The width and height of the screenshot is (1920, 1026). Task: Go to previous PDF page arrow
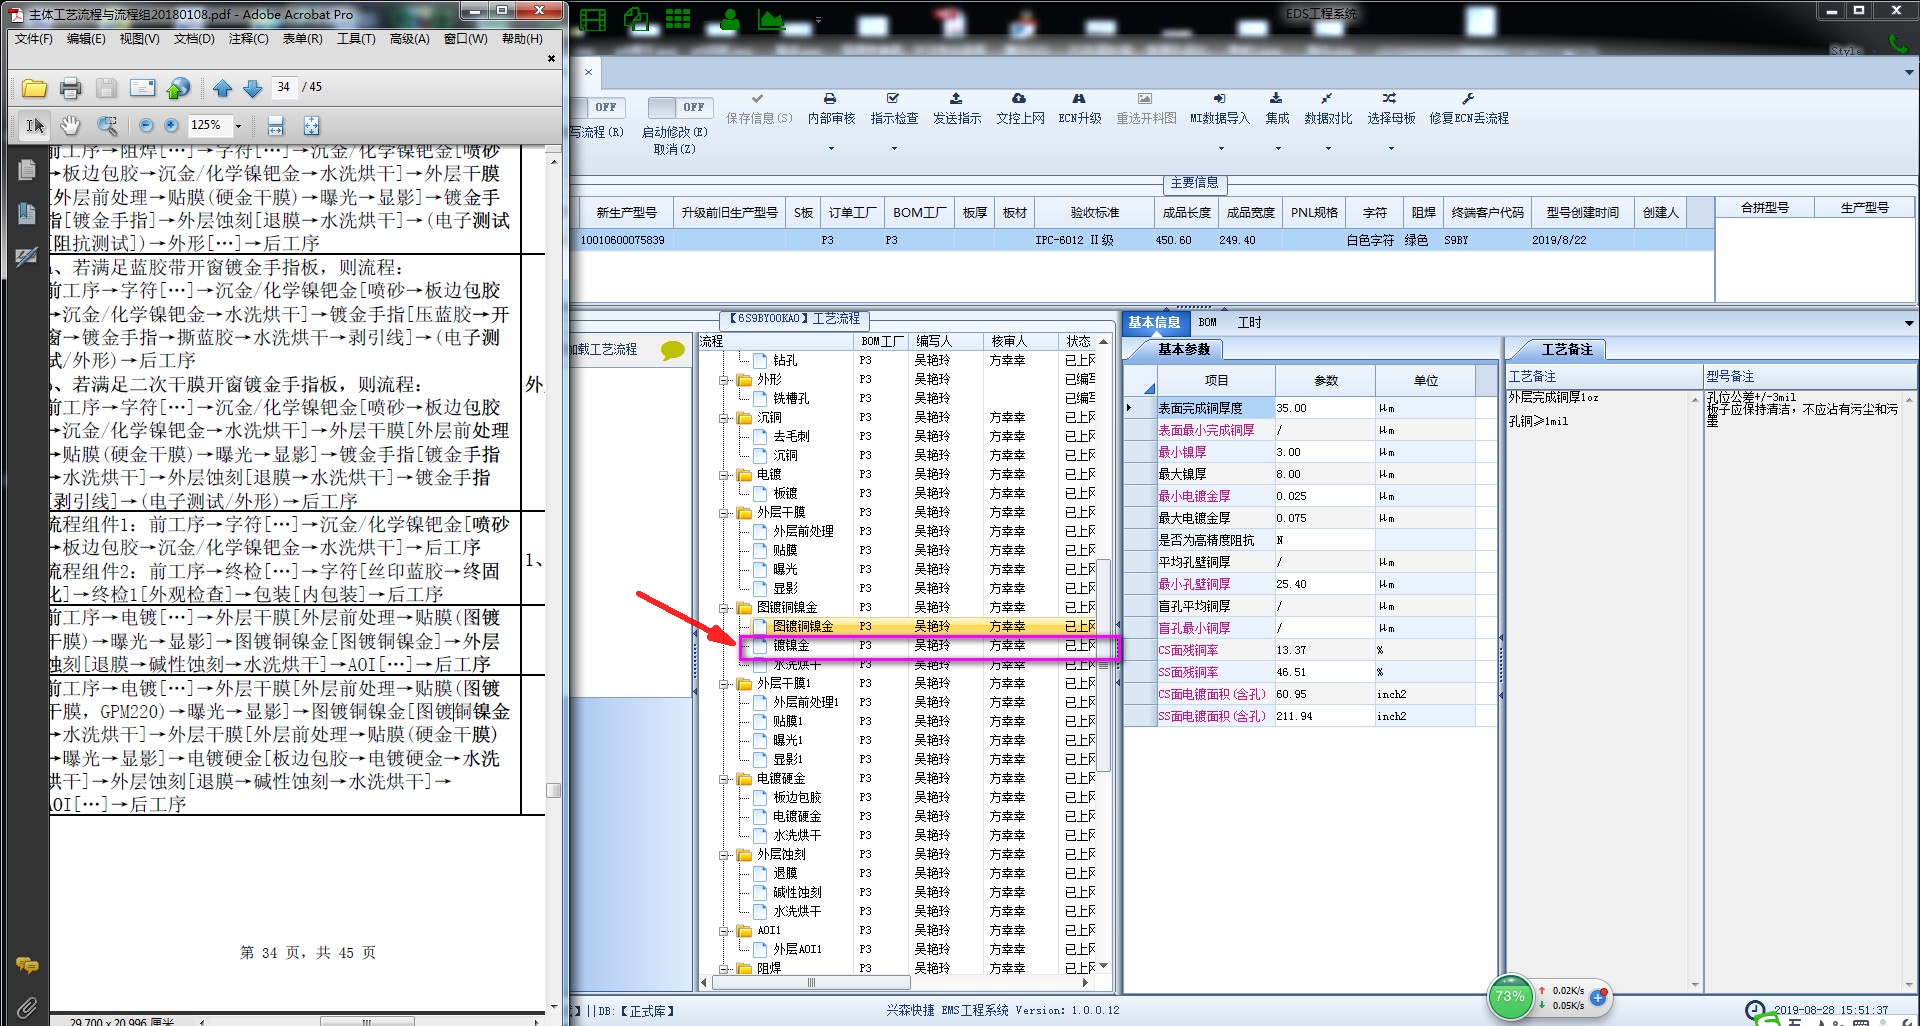click(x=222, y=88)
